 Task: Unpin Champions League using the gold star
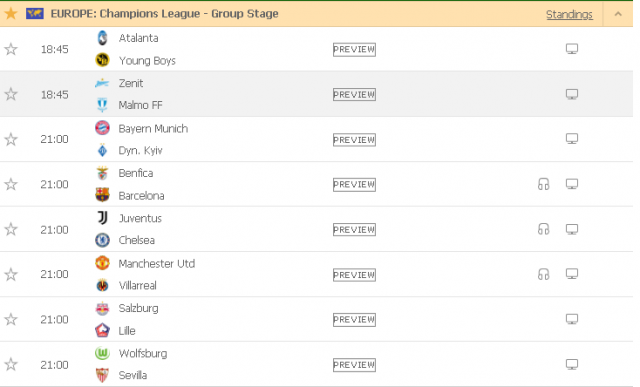tap(11, 13)
